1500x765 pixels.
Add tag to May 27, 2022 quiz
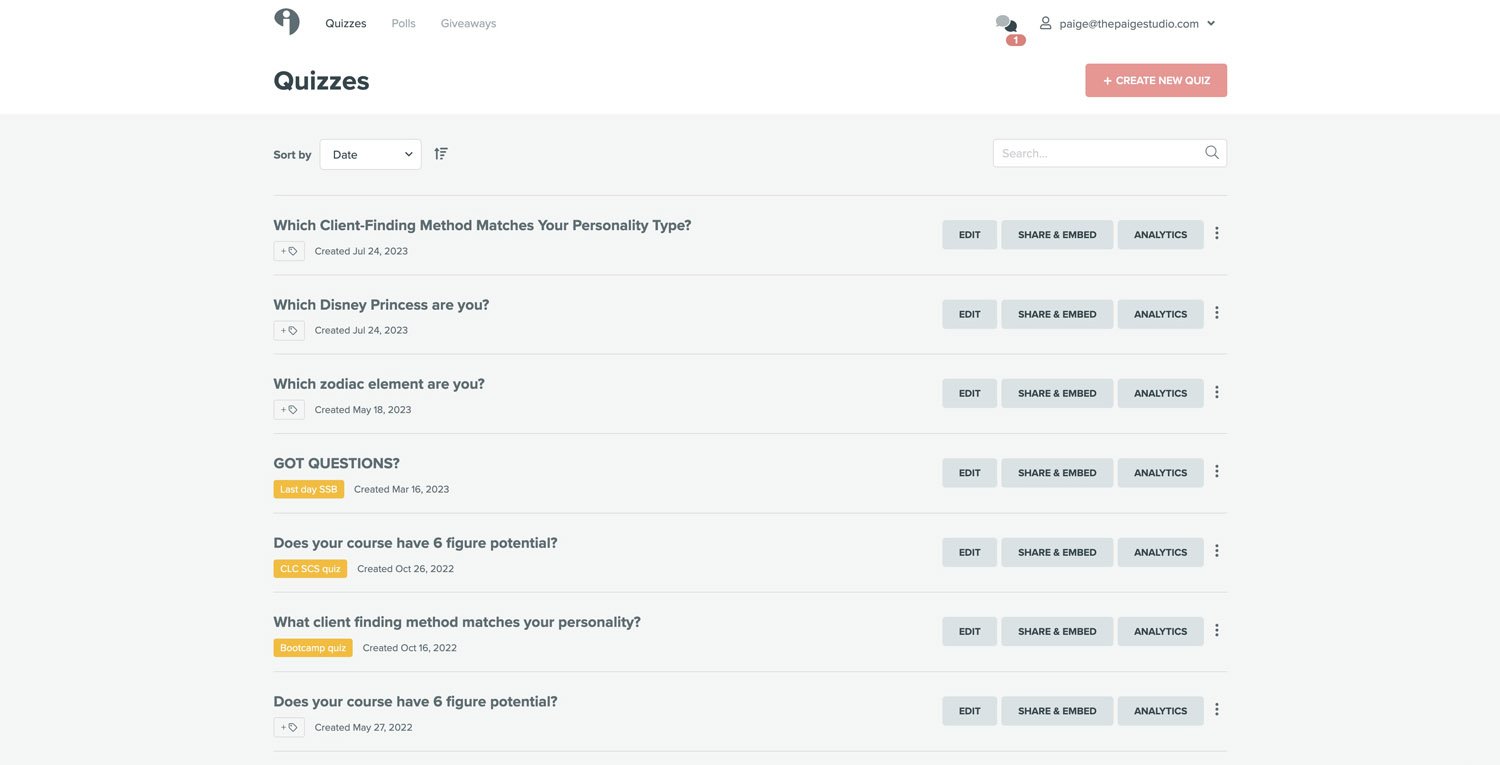pyautogui.click(x=289, y=728)
